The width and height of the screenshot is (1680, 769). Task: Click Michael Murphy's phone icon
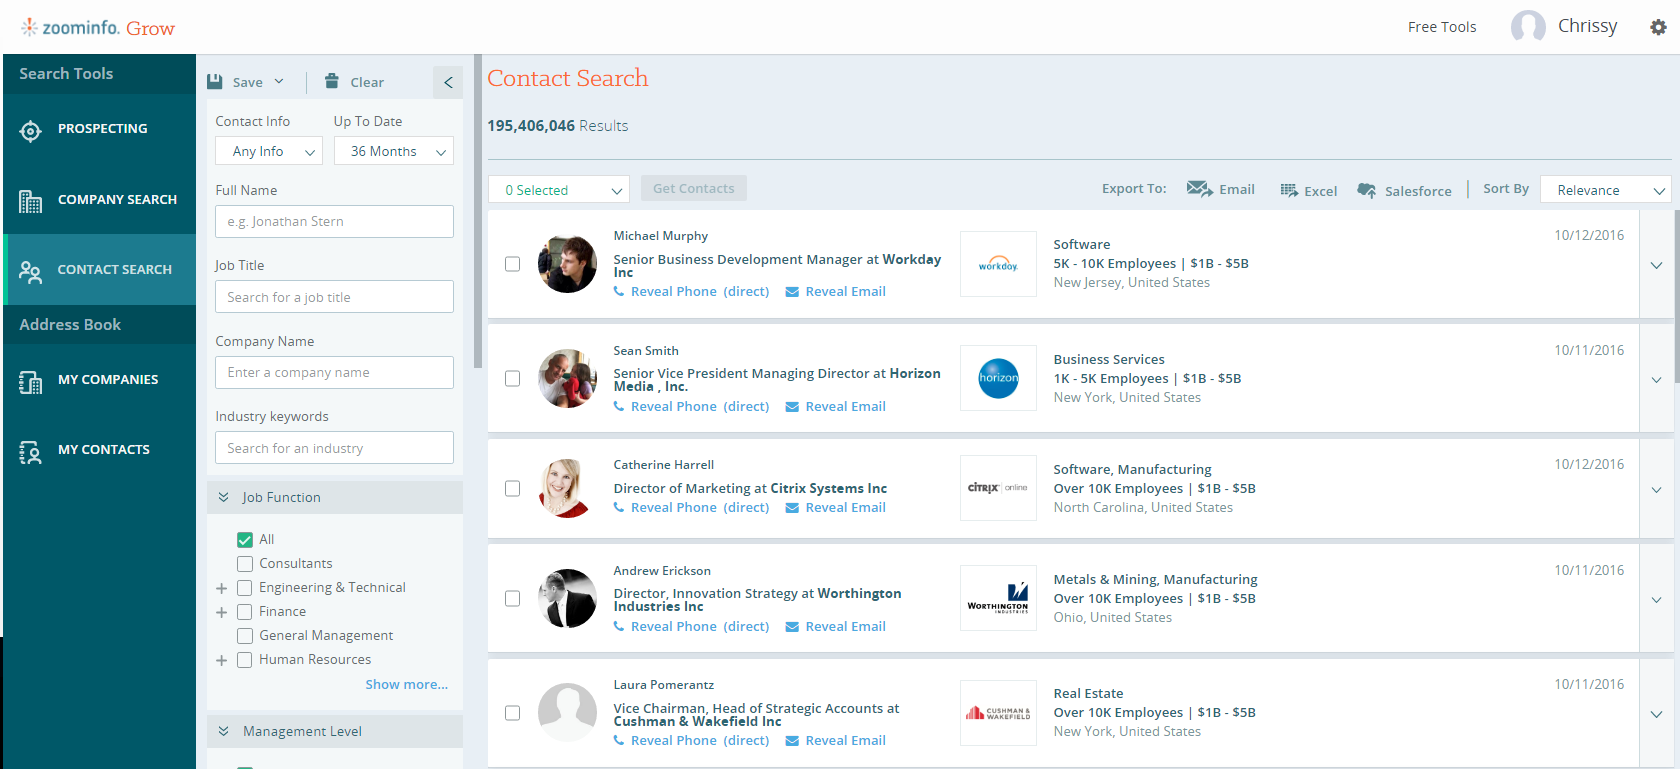[619, 292]
